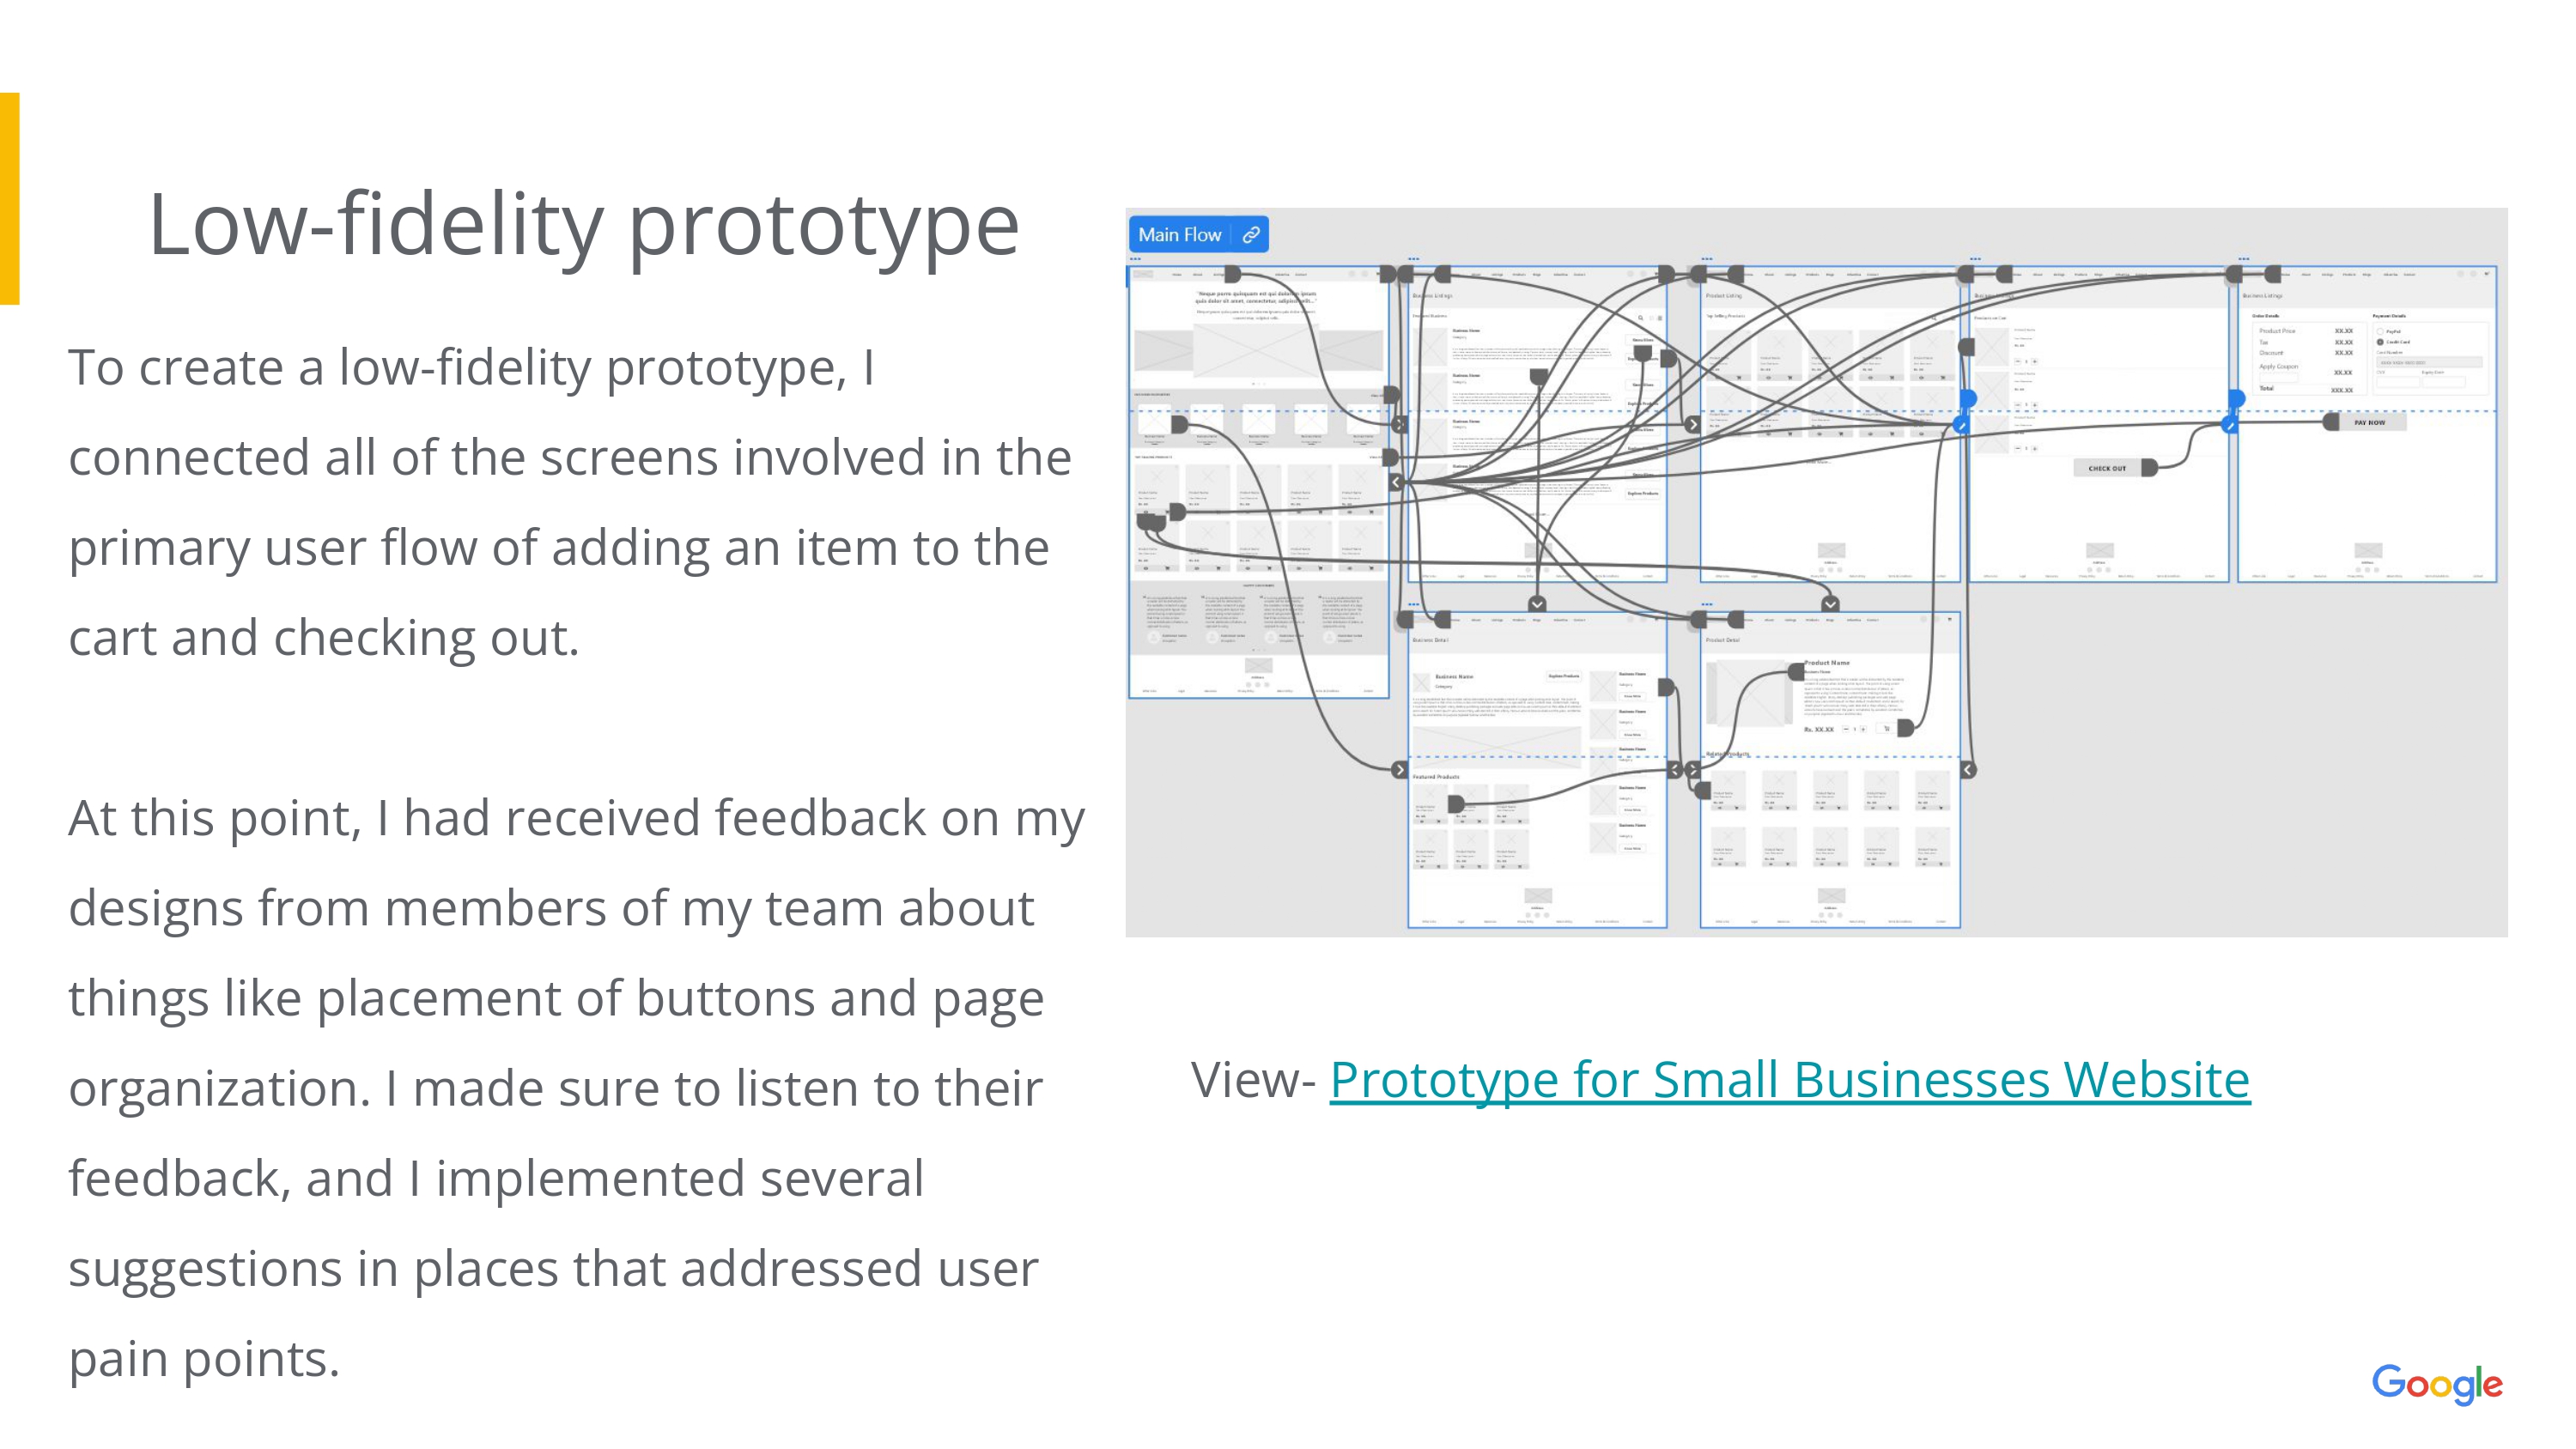Viewport: 2576px width, 1449px height.
Task: Click left chevron right of Product Detail screen
Action: [1968, 770]
